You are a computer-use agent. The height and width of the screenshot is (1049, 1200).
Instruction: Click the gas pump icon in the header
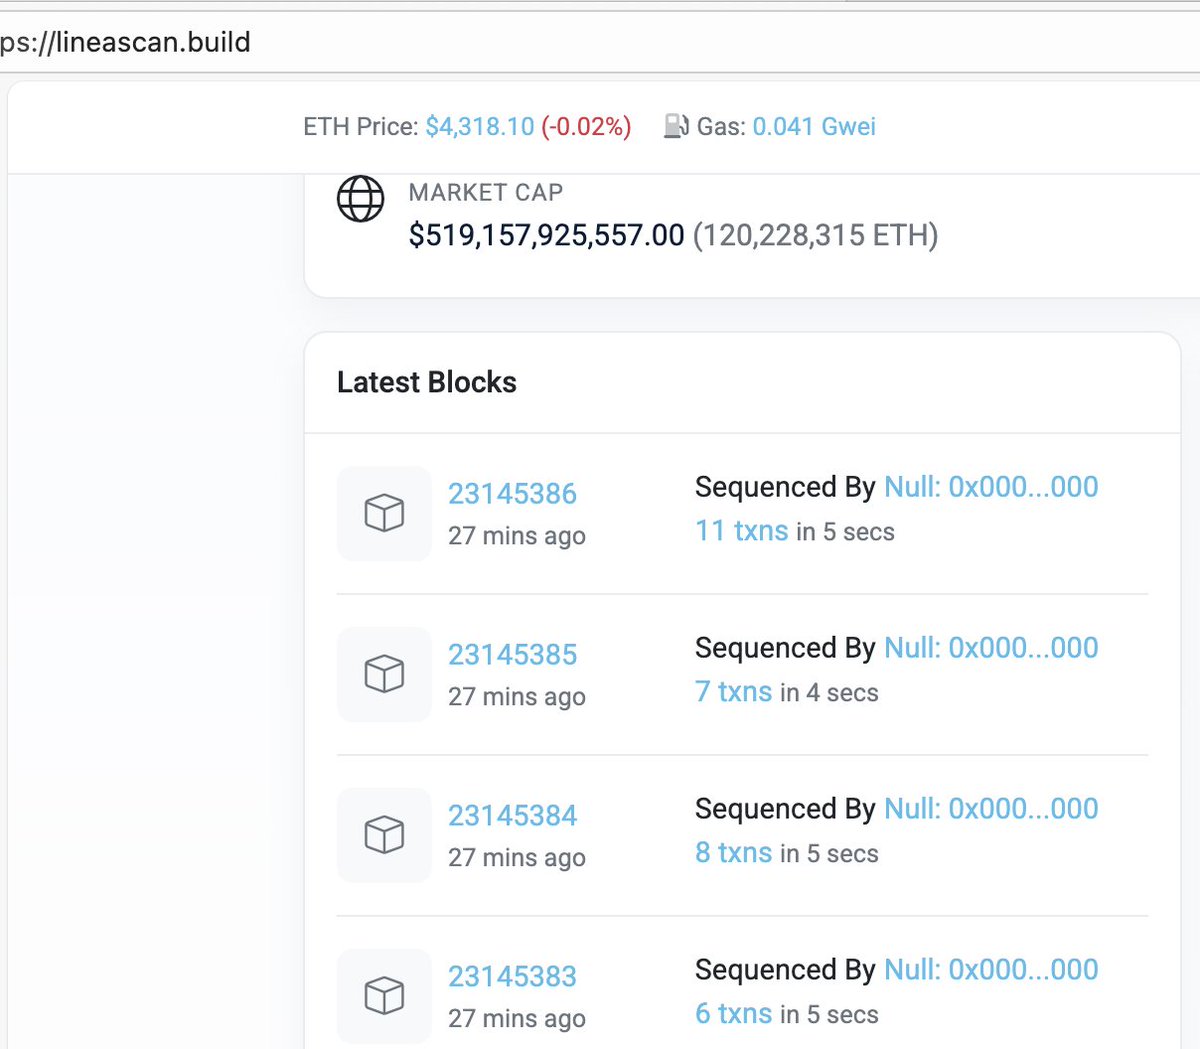[676, 126]
